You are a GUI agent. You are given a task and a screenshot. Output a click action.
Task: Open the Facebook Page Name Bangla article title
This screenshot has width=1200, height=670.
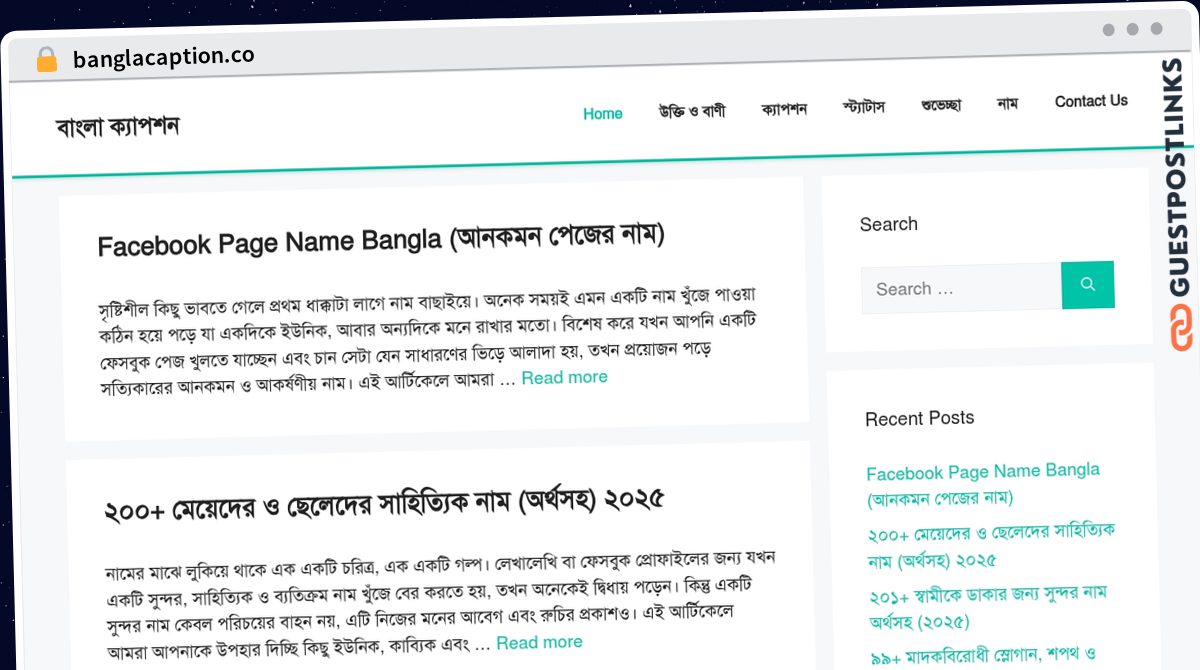coord(381,241)
